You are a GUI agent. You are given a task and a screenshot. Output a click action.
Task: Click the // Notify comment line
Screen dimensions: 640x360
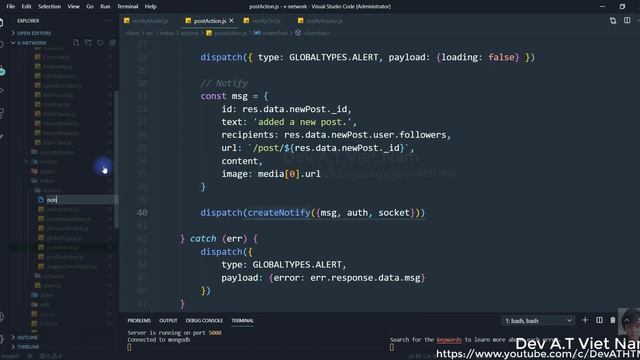click(224, 83)
